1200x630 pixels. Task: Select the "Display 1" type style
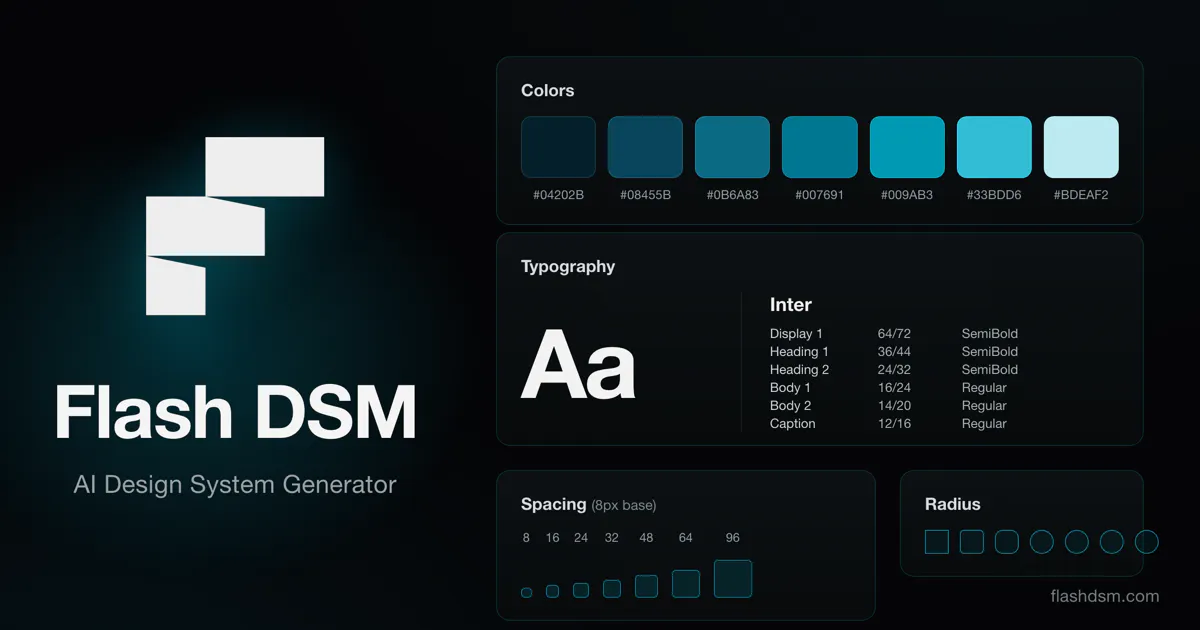pyautogui.click(x=796, y=334)
